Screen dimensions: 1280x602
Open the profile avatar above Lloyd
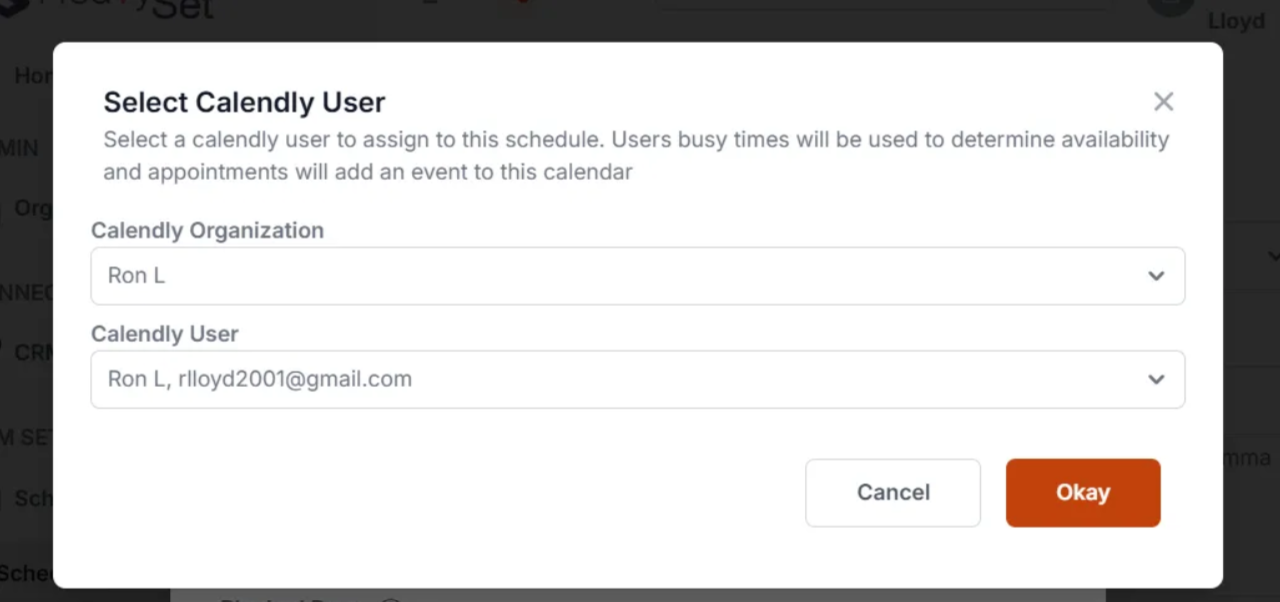tap(1171, 6)
